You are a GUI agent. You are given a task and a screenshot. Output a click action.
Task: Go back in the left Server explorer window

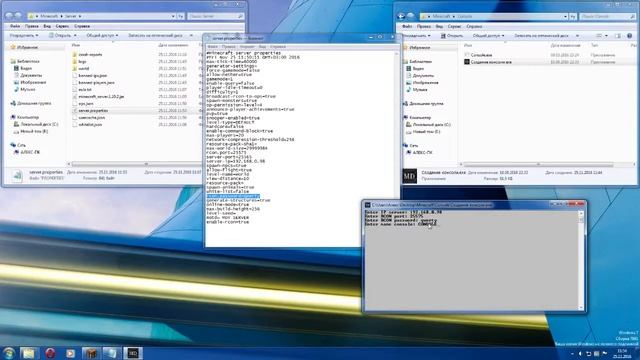(x=10, y=16)
